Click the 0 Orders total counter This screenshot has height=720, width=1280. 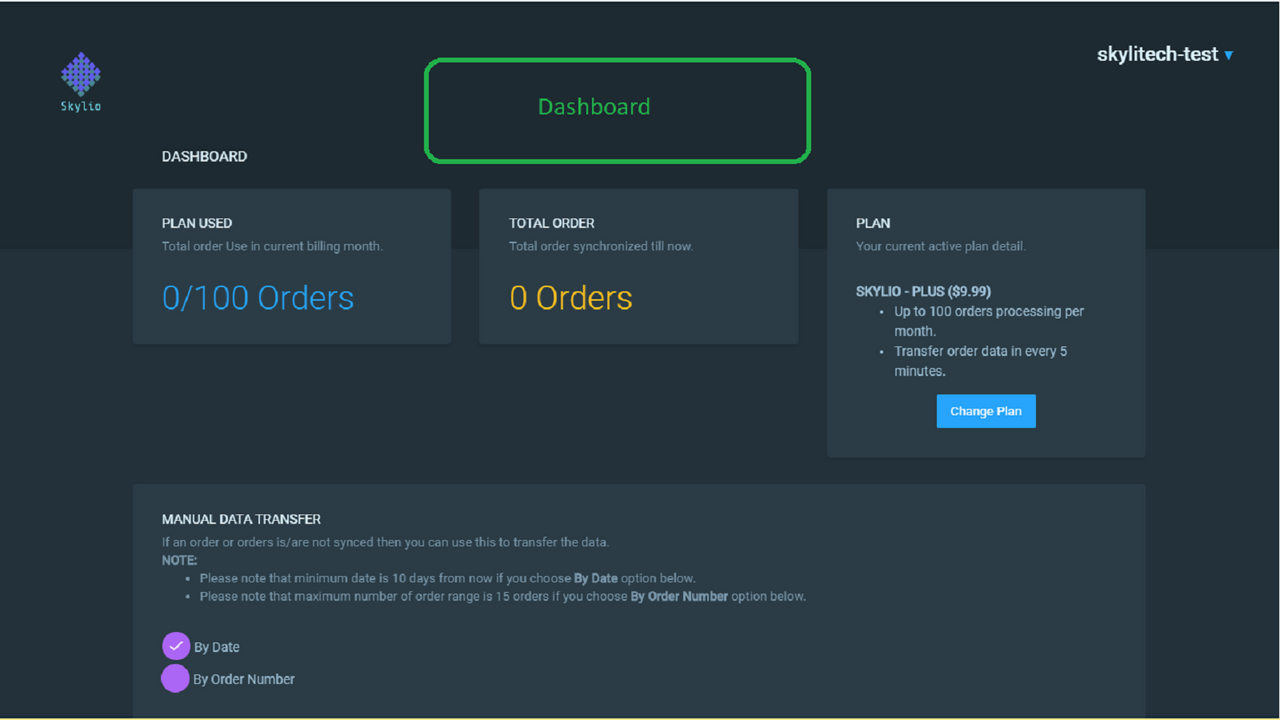click(x=571, y=297)
